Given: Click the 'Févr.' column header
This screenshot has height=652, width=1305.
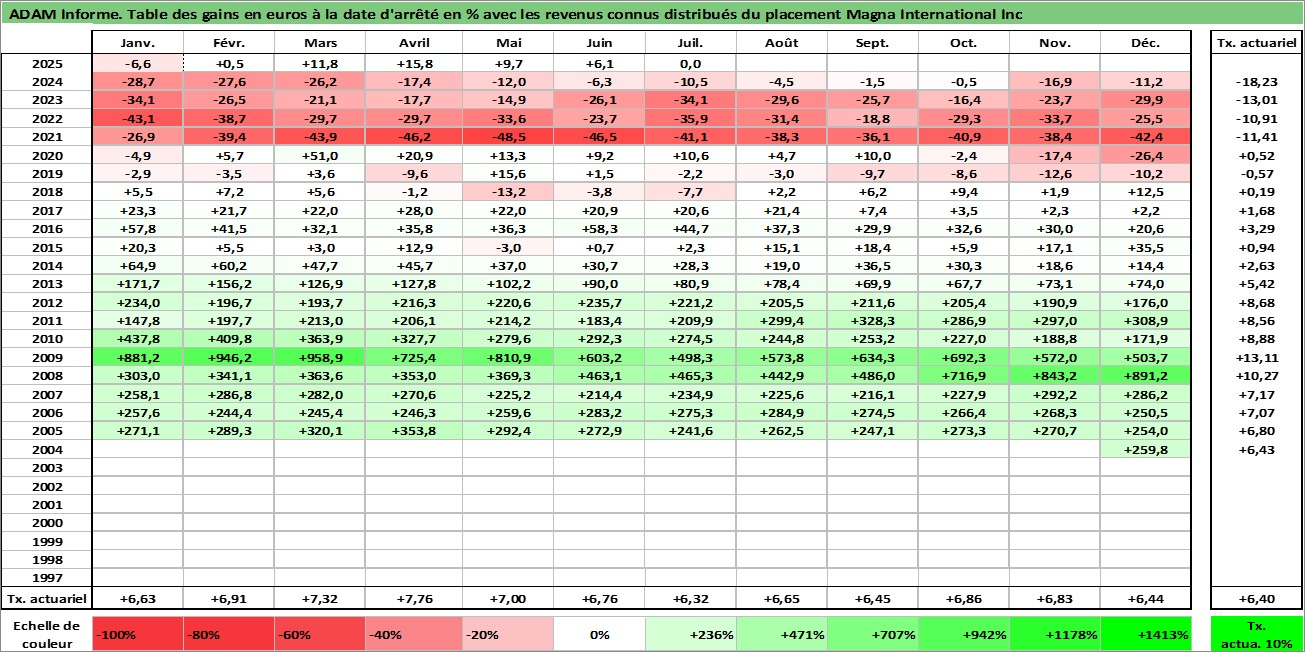Looking at the screenshot, I should click(228, 43).
